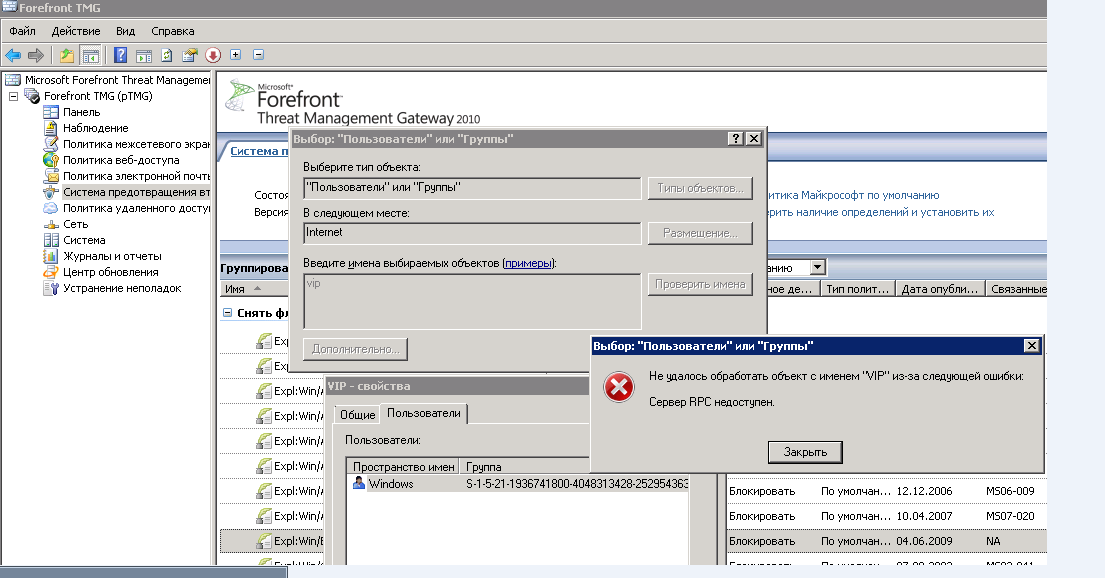The width and height of the screenshot is (1105, 578).
Task: Click the Закрыть button in error dialog
Action: (805, 452)
